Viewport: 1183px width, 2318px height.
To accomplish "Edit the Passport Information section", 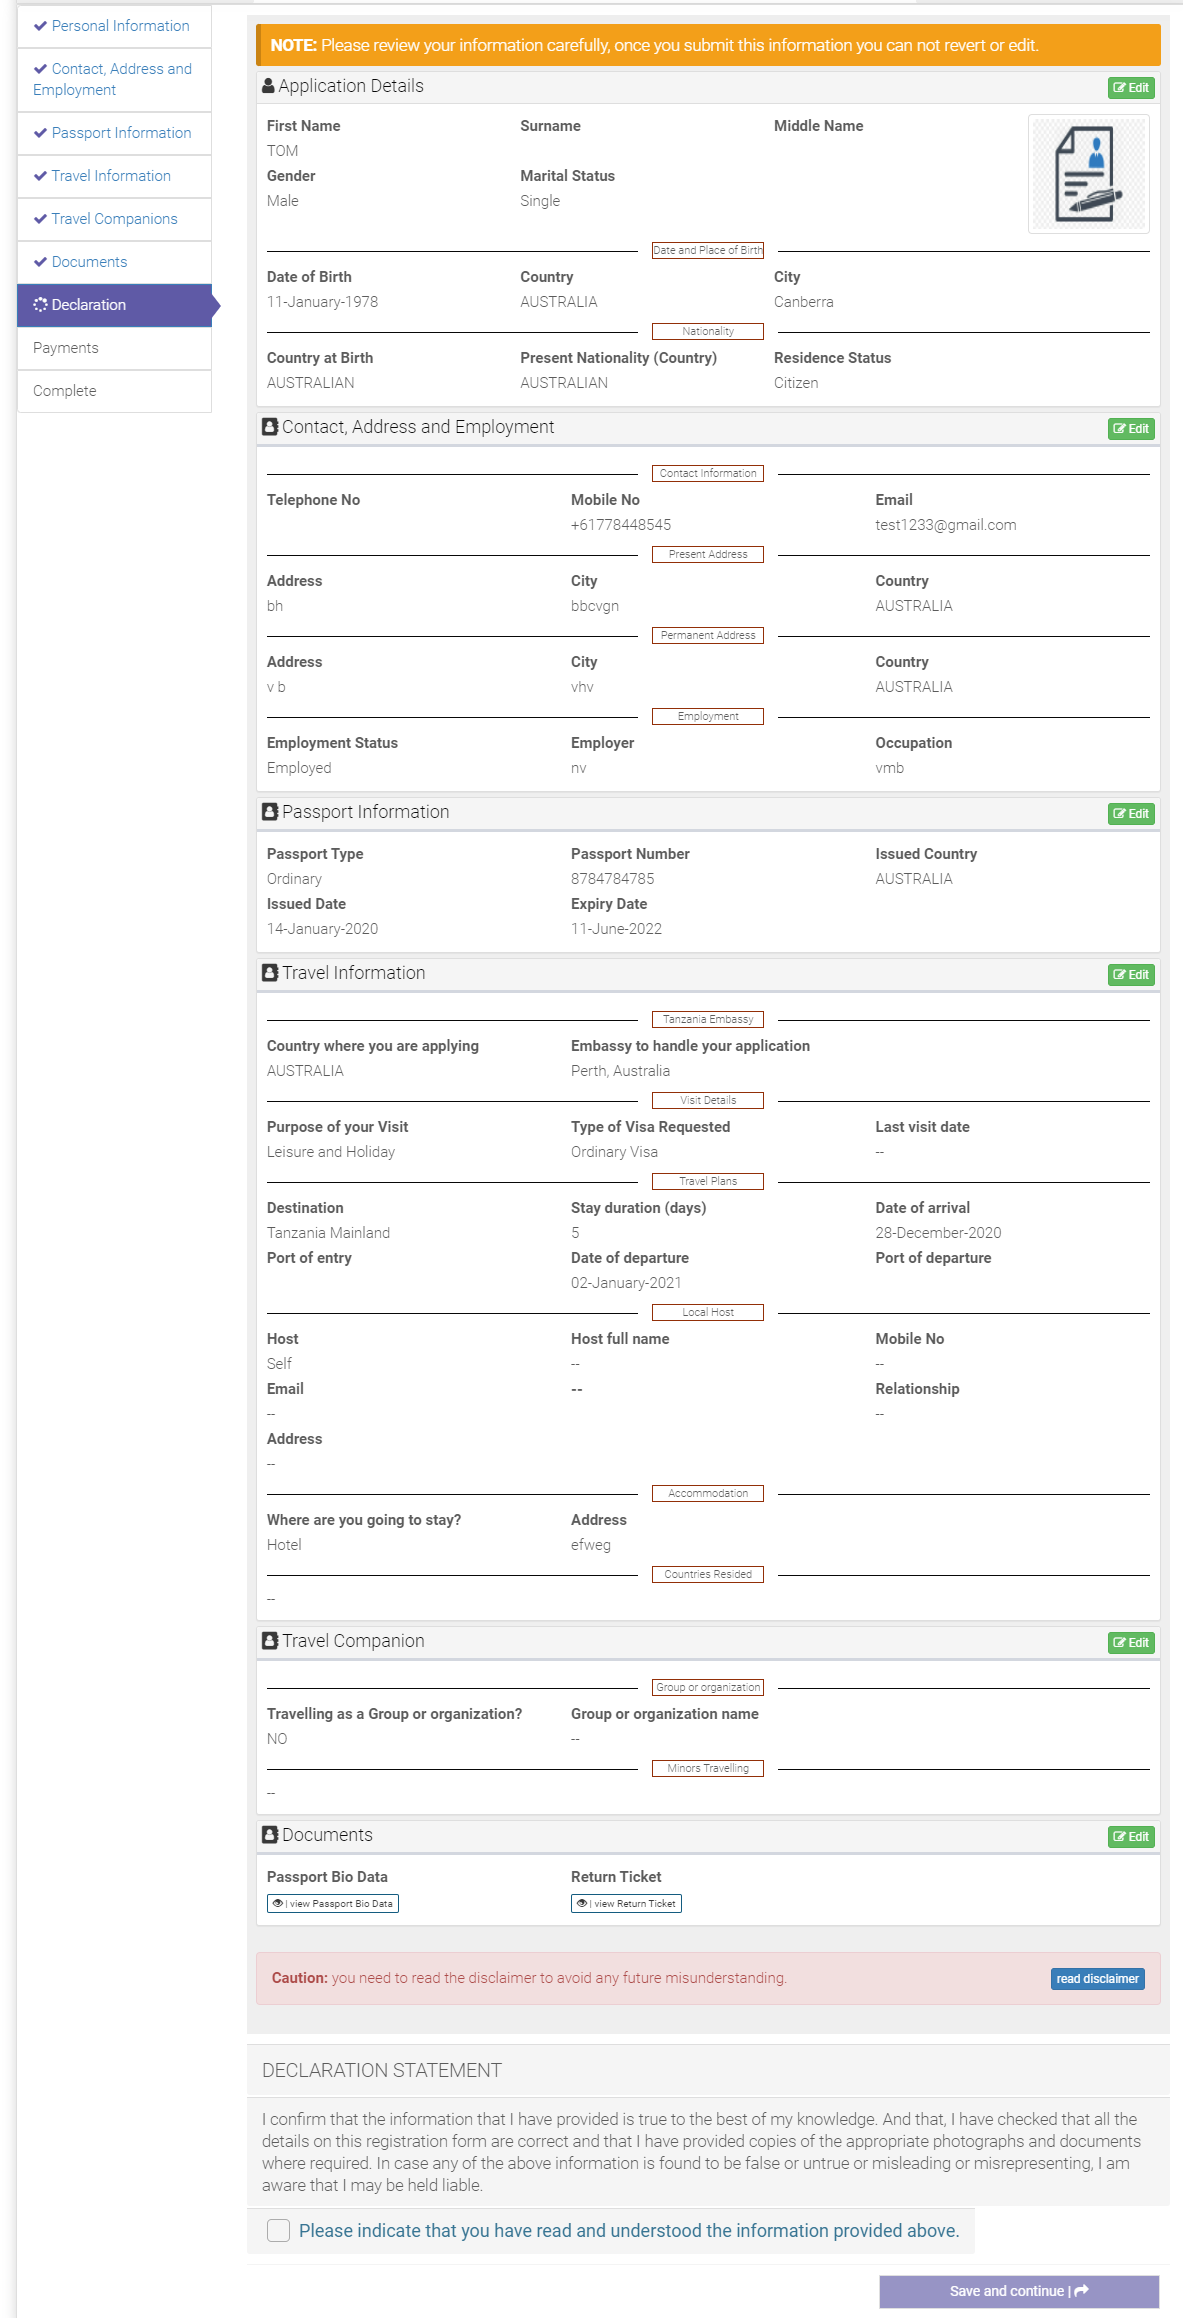I will pos(1131,814).
